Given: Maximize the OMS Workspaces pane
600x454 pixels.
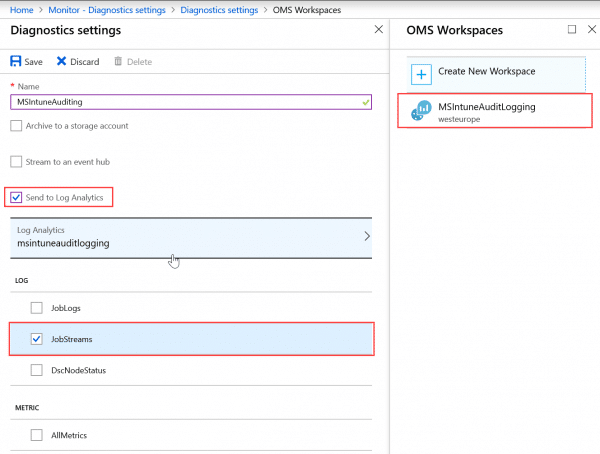Looking at the screenshot, I should (x=572, y=29).
